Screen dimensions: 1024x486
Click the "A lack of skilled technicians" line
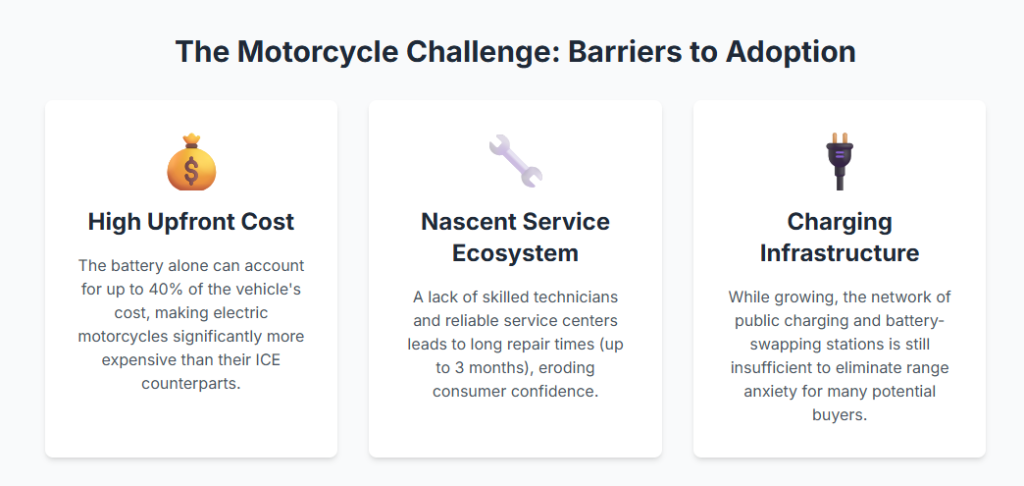point(515,297)
